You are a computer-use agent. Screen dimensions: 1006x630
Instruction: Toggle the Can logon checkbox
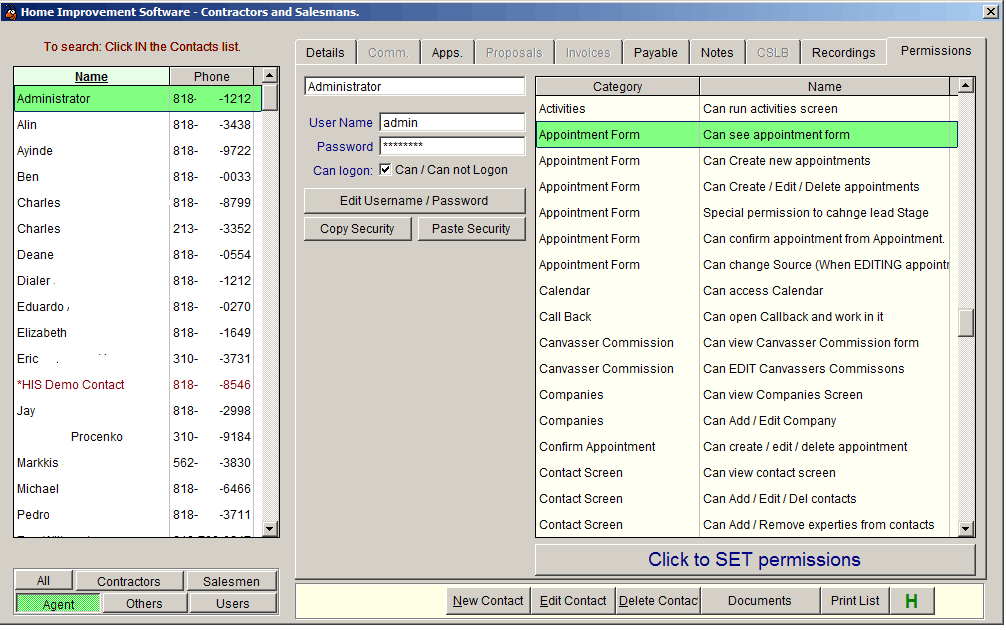385,169
